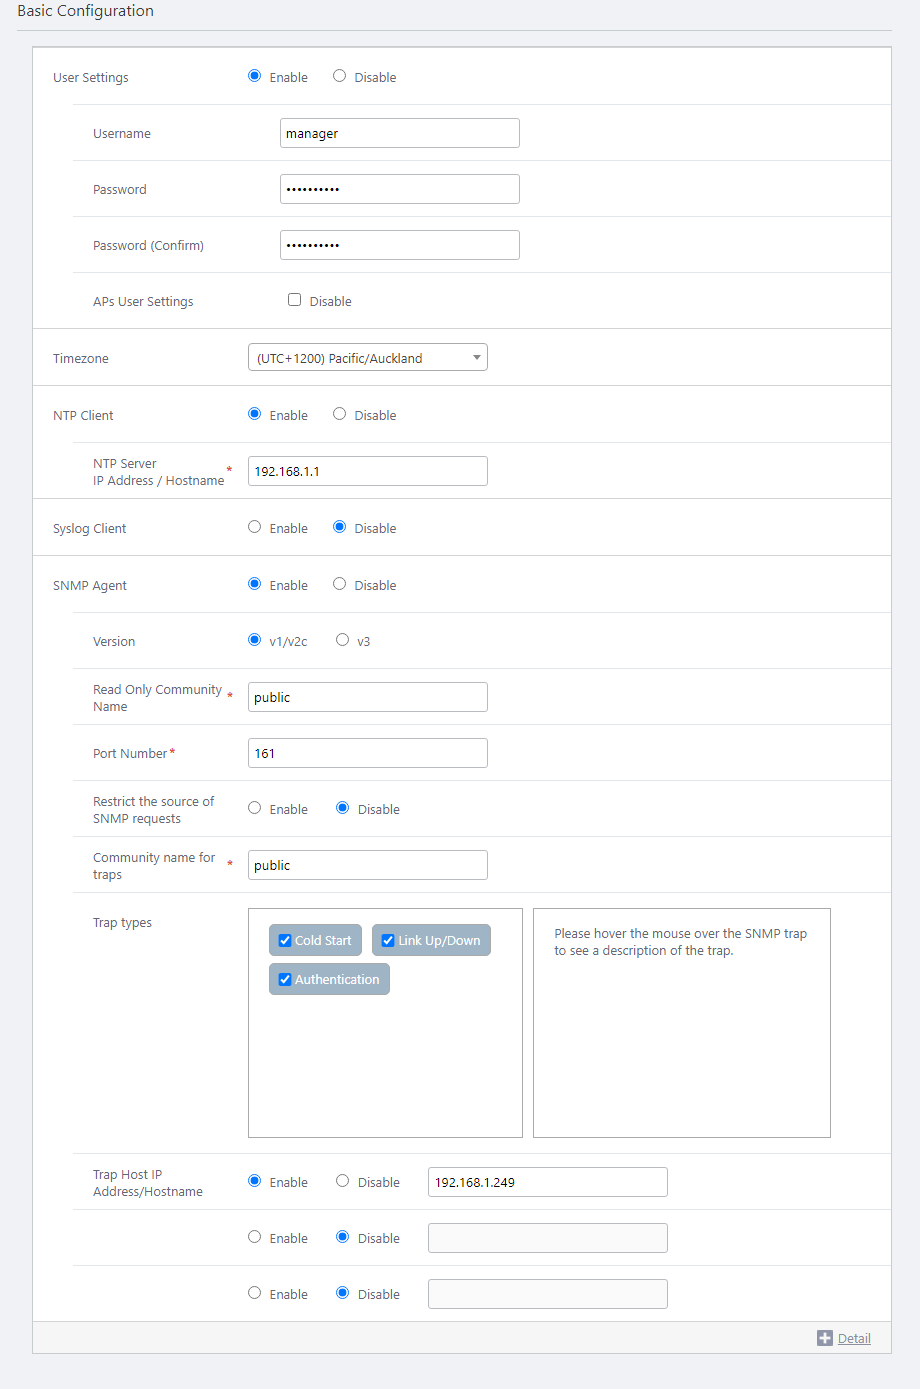Click the Username input field
The width and height of the screenshot is (920, 1389).
coord(399,133)
